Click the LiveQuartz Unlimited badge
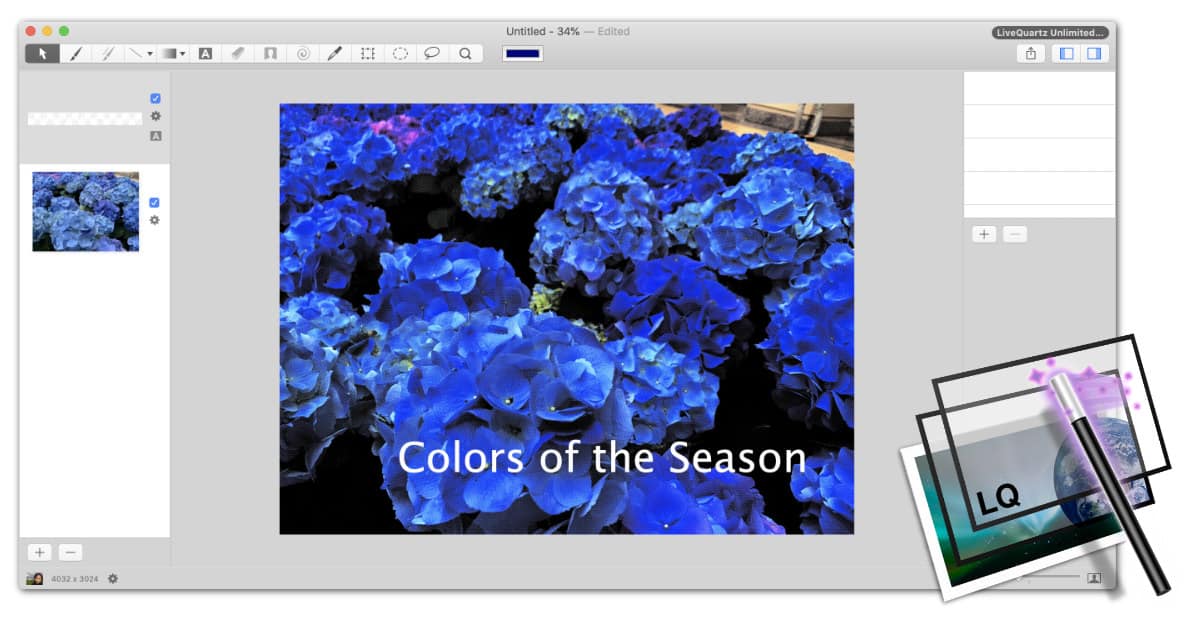Image resolution: width=1200 pixels, height=628 pixels. 1051,32
